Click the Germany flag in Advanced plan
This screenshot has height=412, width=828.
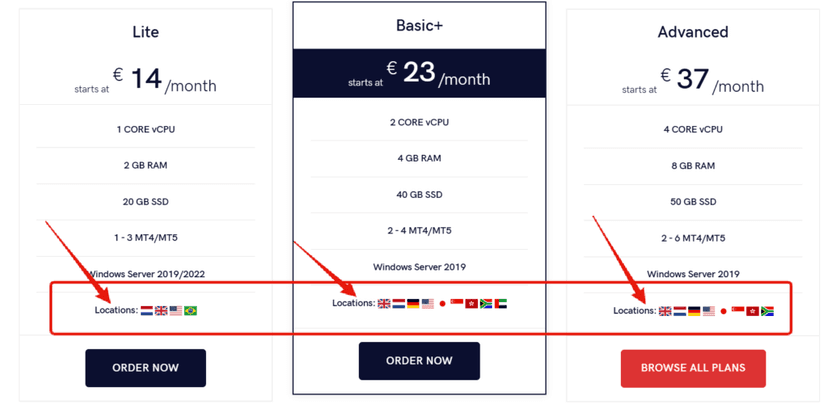point(694,311)
